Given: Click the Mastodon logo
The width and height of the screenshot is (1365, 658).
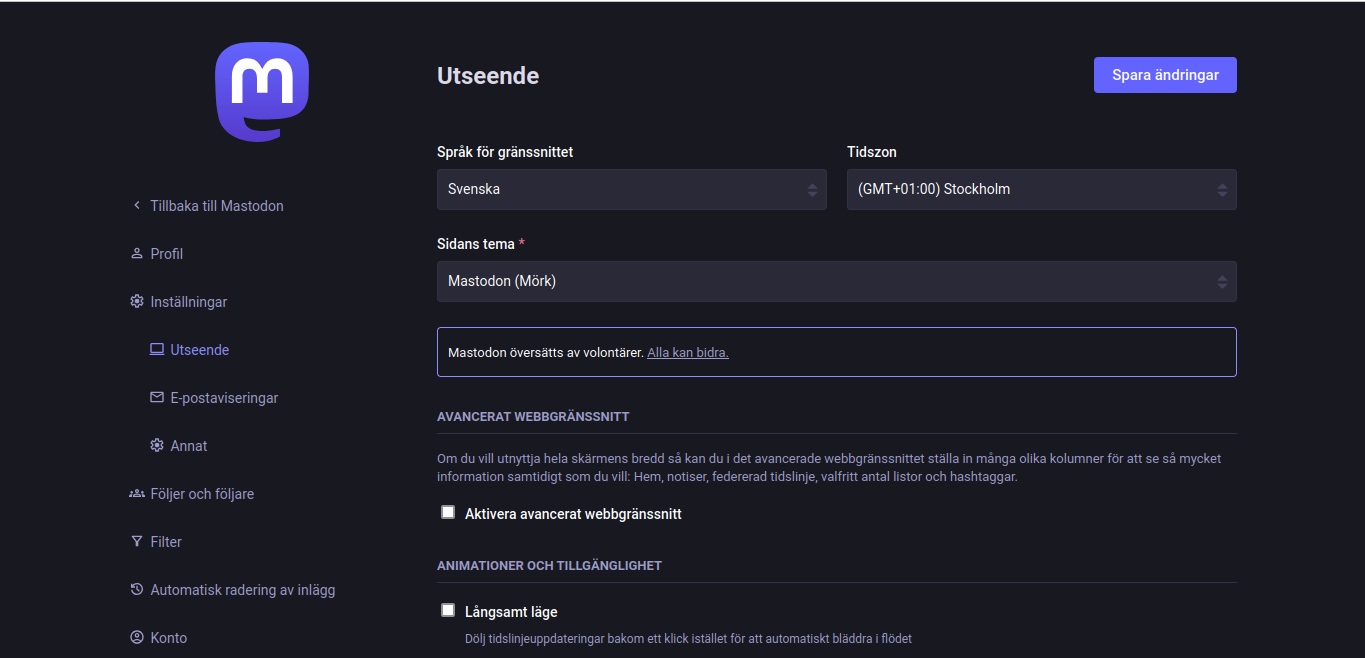Looking at the screenshot, I should click(262, 90).
